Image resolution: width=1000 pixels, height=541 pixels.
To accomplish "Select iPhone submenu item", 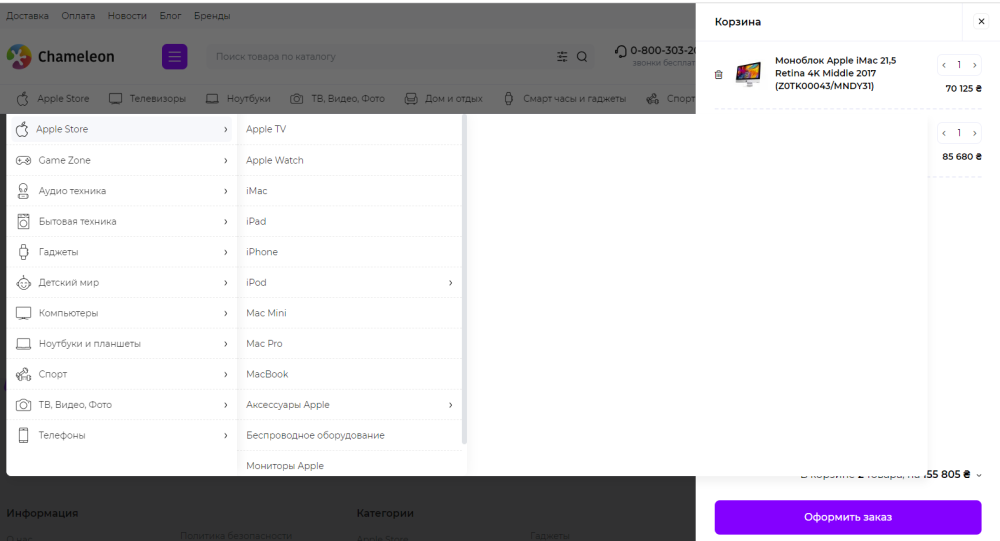I will coord(262,252).
